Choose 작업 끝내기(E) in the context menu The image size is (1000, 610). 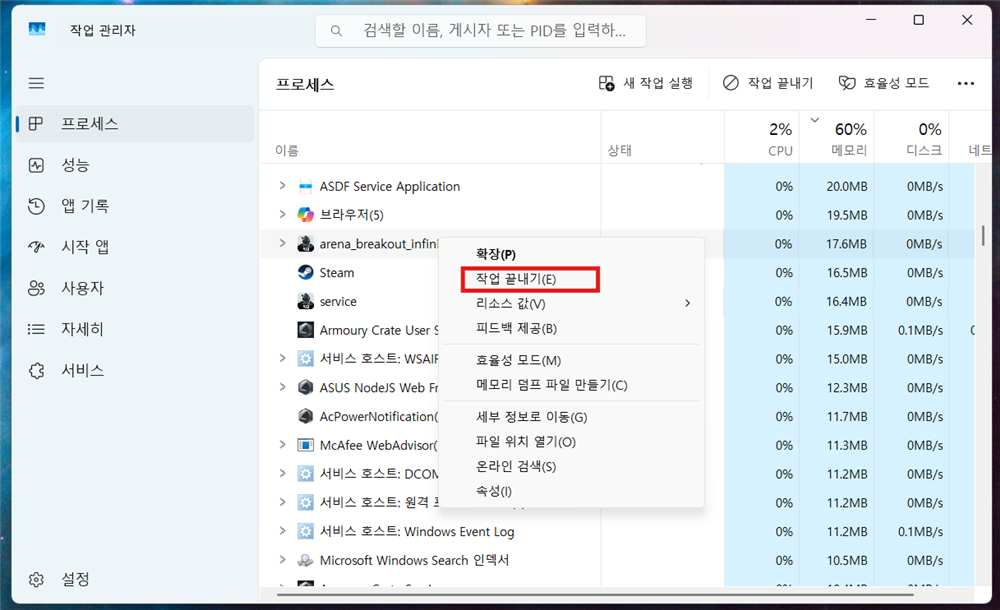[x=571, y=279]
